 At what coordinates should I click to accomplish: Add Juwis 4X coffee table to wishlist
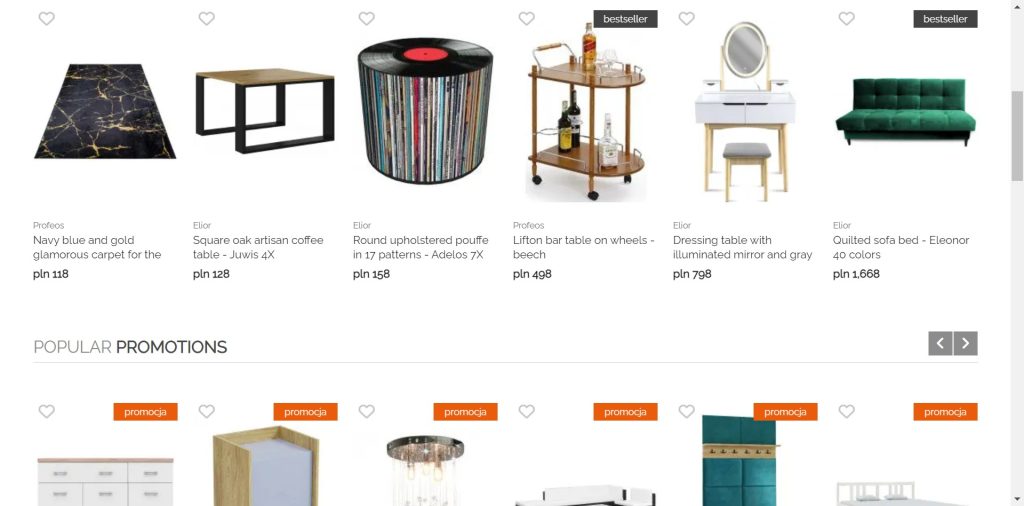[x=206, y=19]
